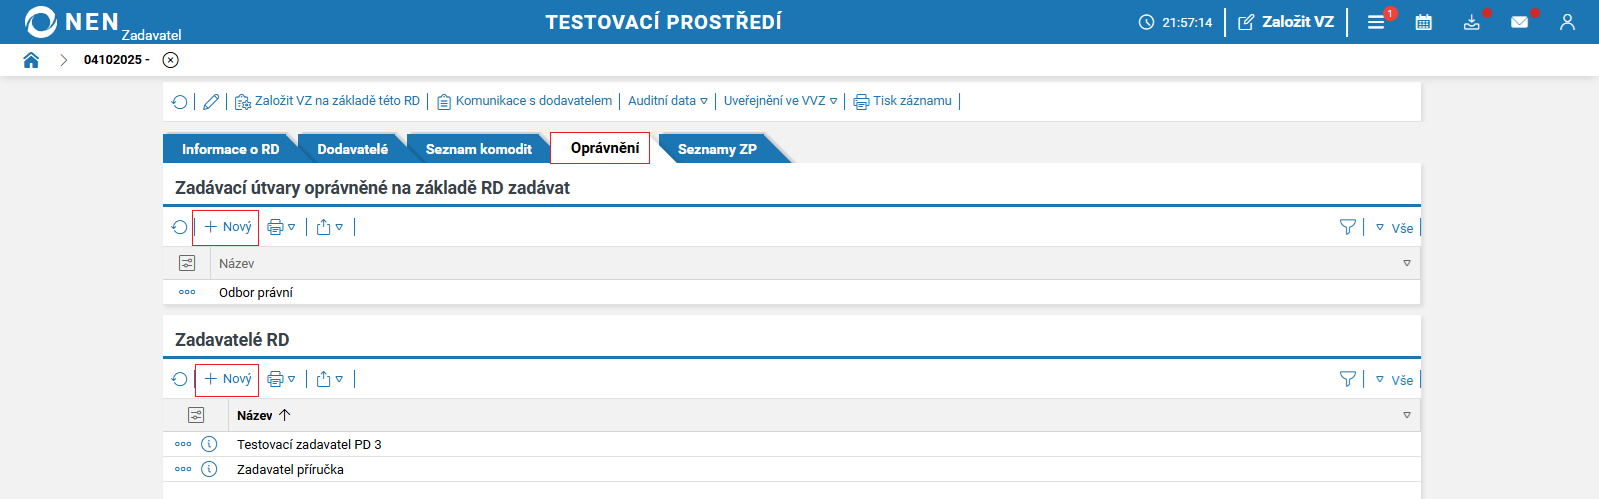Open the Vše filter dropdown in Zadavatelé RD
This screenshot has height=499, width=1599.
point(1394,380)
